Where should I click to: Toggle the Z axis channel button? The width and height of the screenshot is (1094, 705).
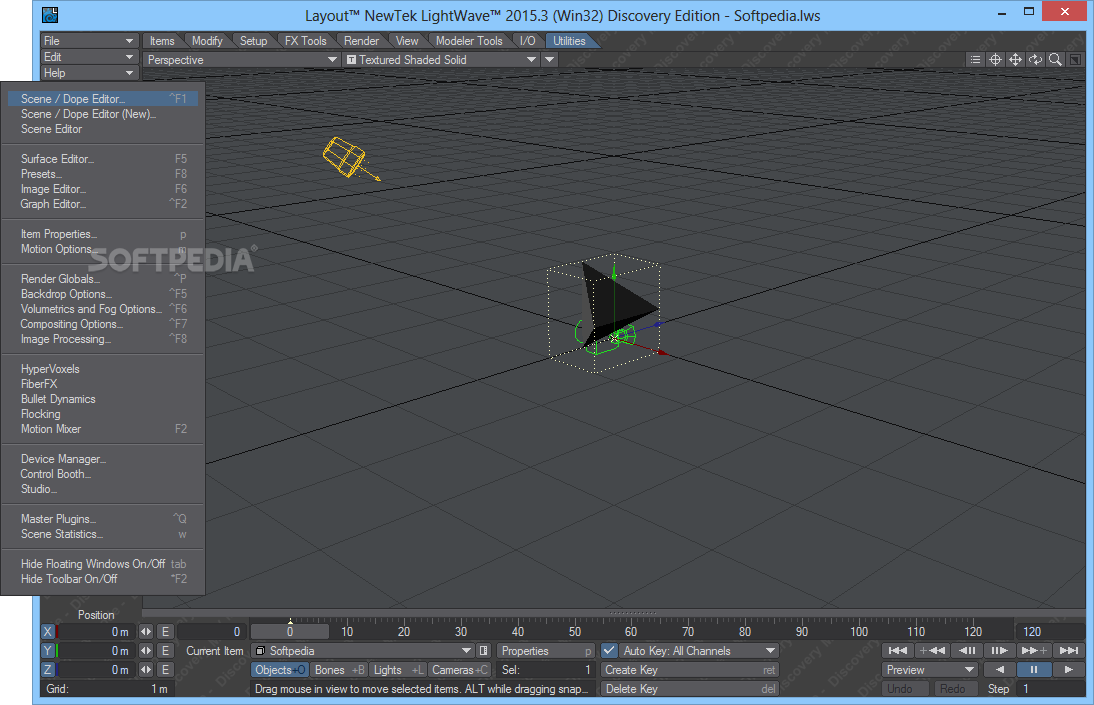point(47,669)
